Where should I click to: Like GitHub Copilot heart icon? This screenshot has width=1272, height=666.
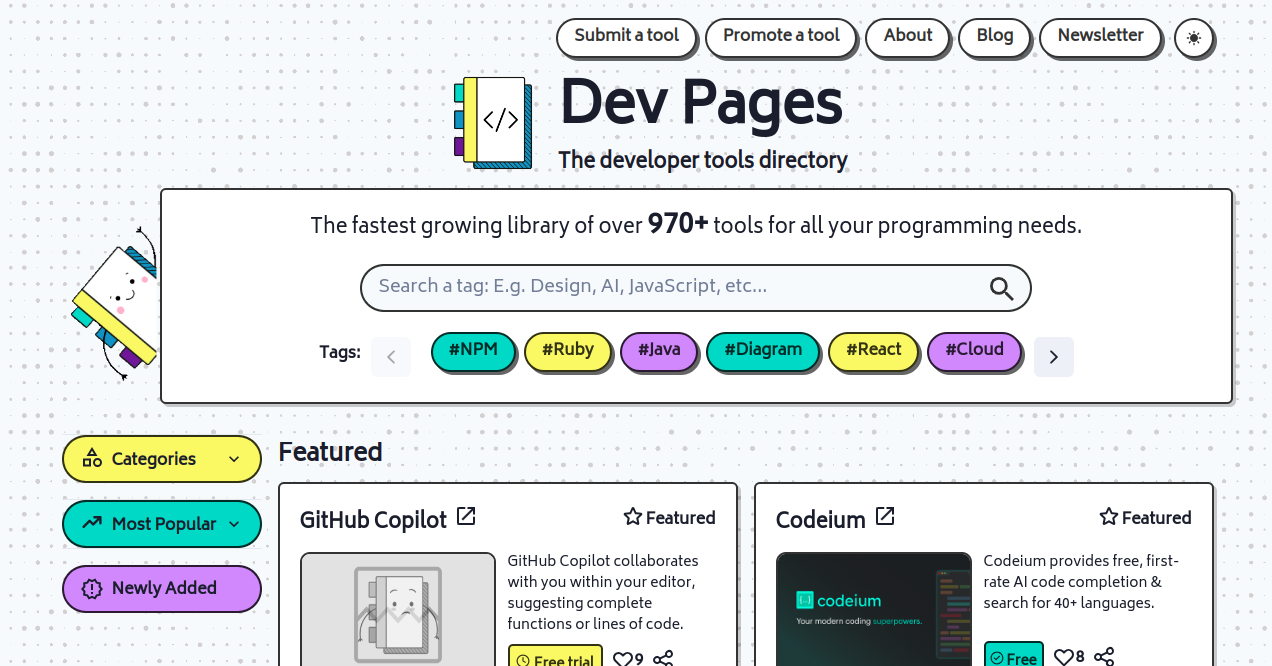[621, 659]
